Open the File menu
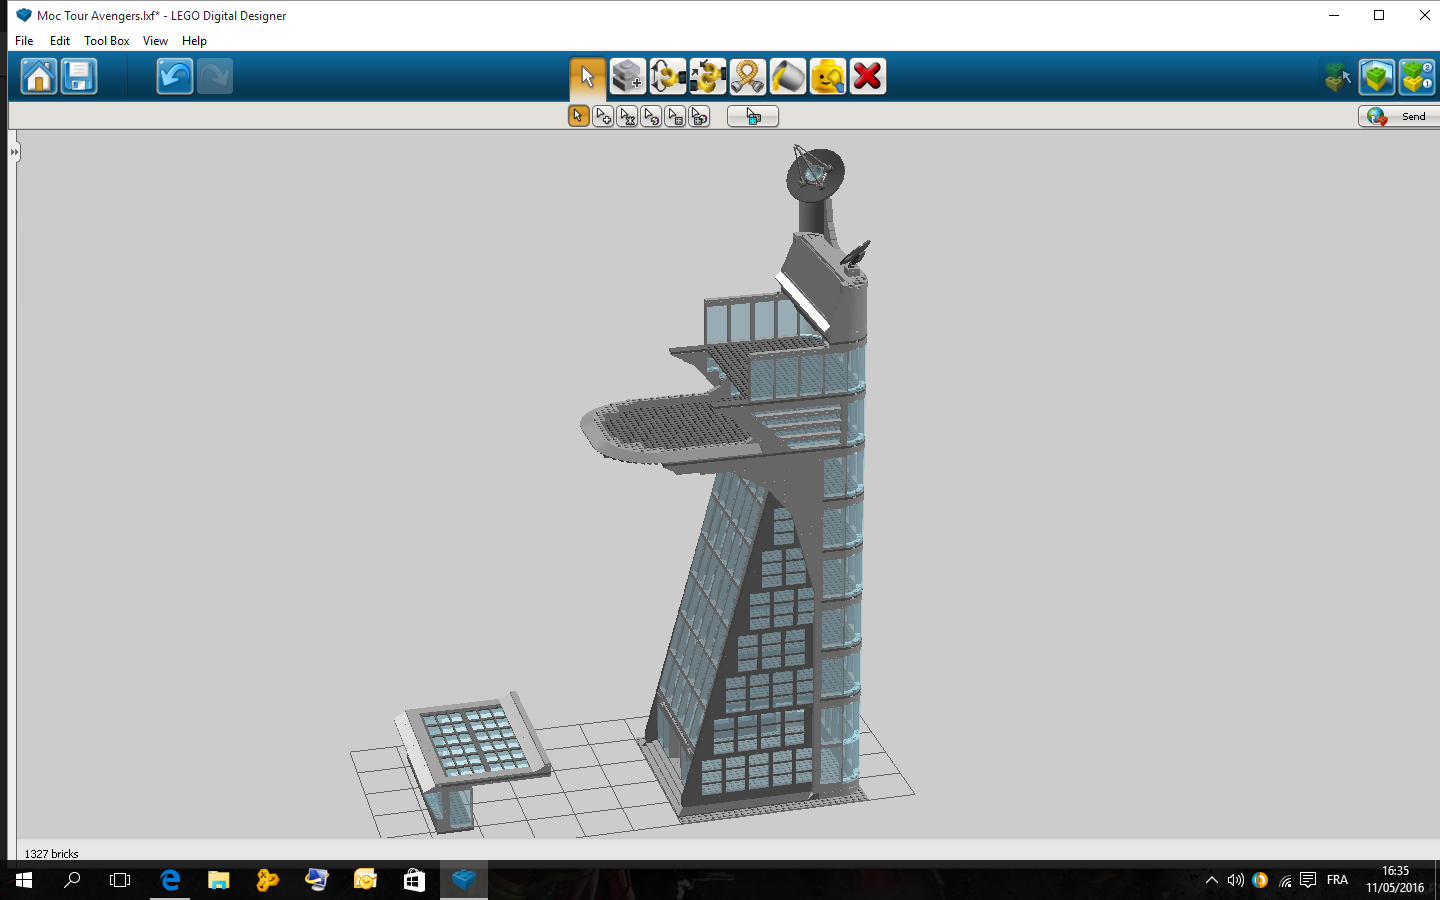The width and height of the screenshot is (1440, 900). (24, 41)
